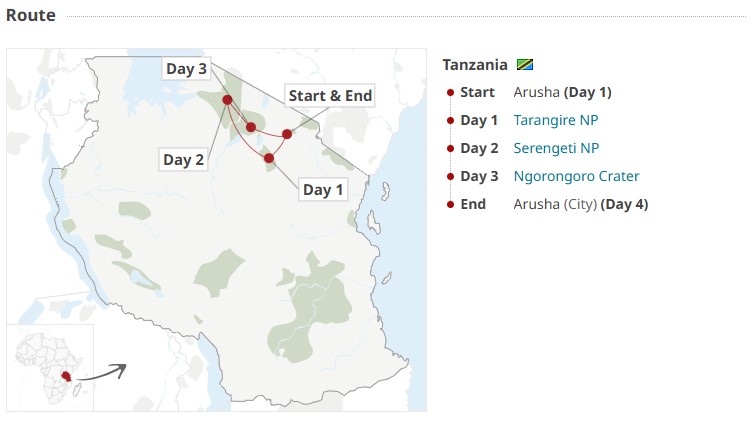753x427 pixels.
Task: Click the red bullet next to End
Action: [451, 205]
